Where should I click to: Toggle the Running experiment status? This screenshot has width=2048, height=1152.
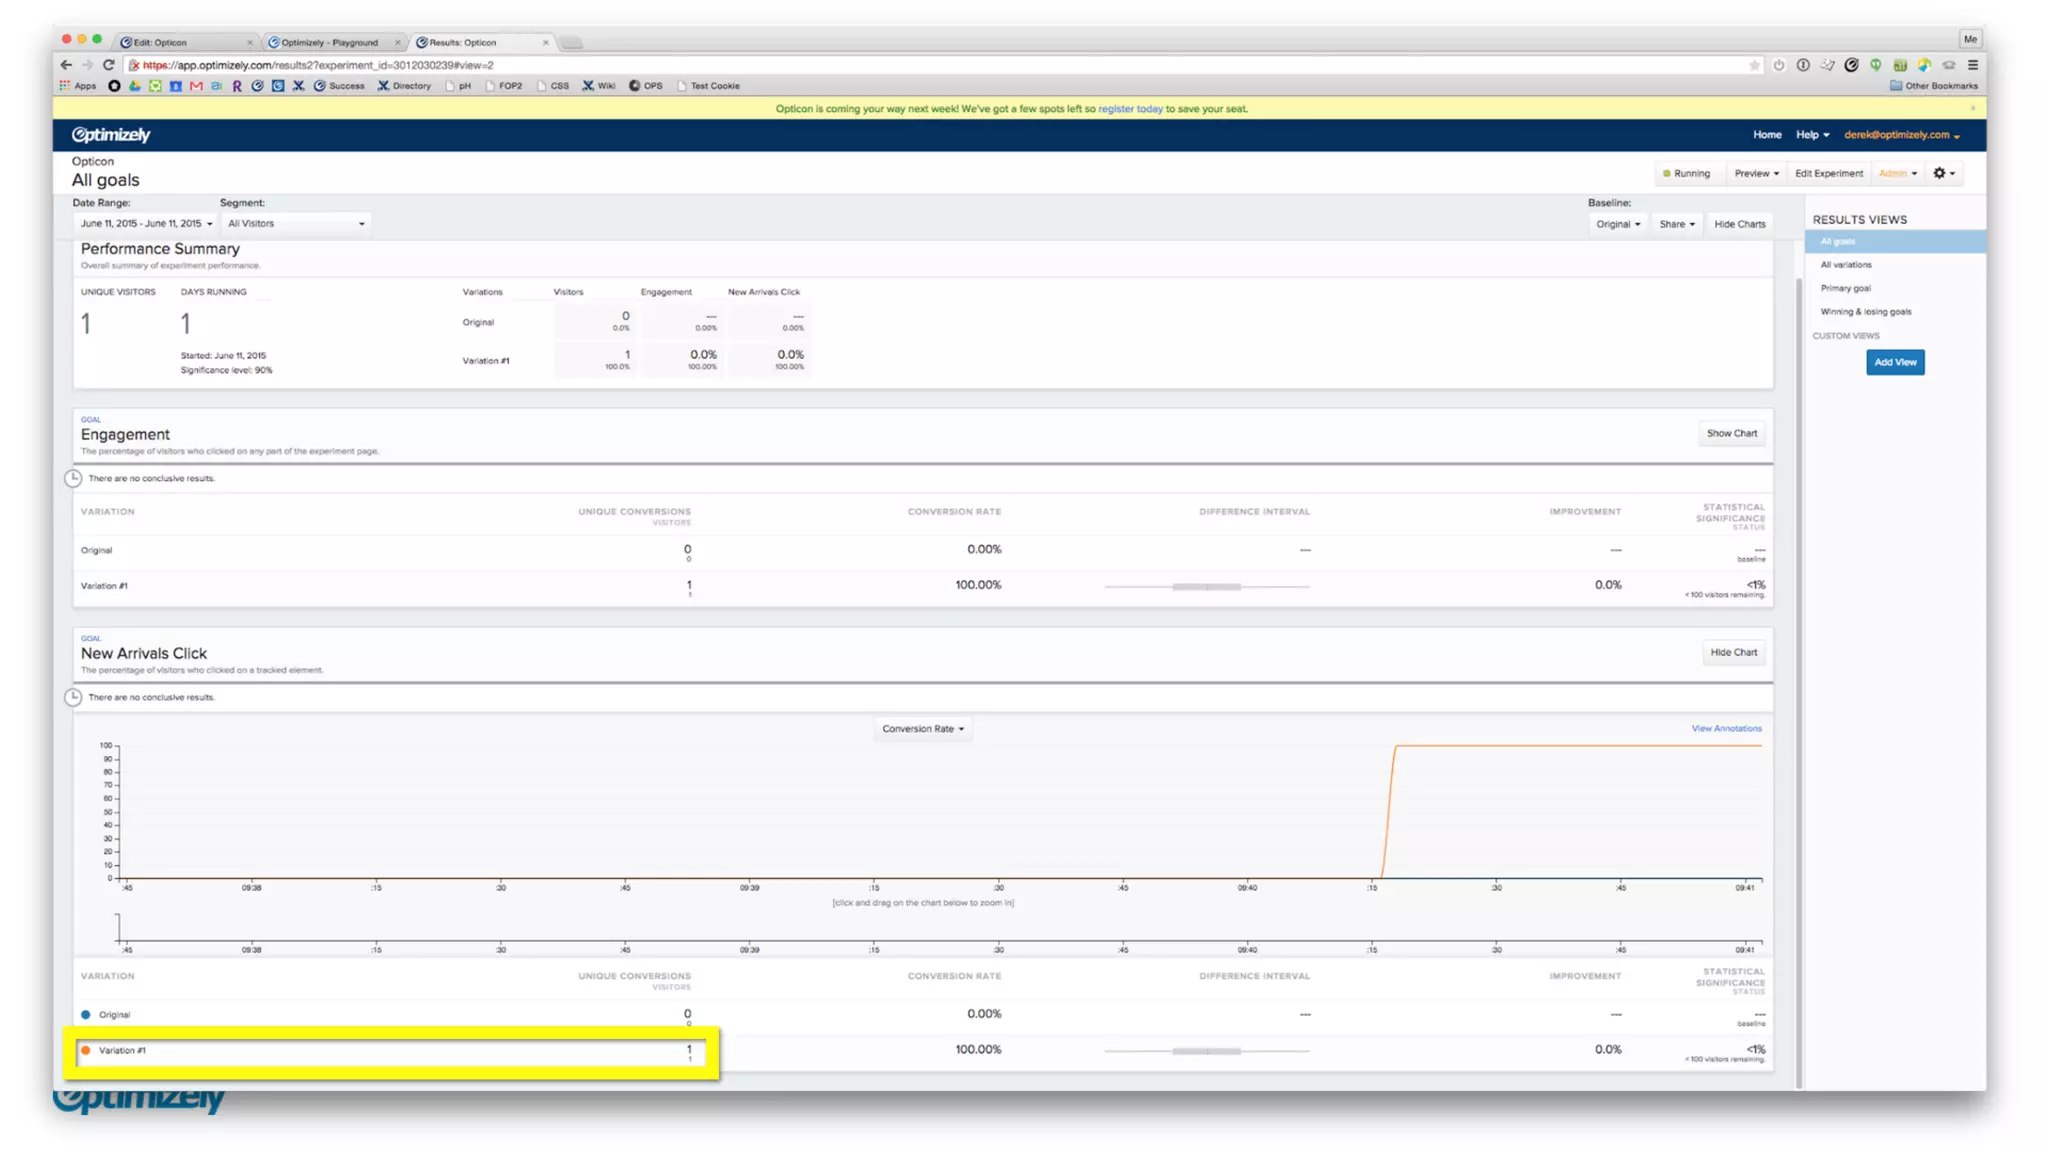pyautogui.click(x=1686, y=173)
